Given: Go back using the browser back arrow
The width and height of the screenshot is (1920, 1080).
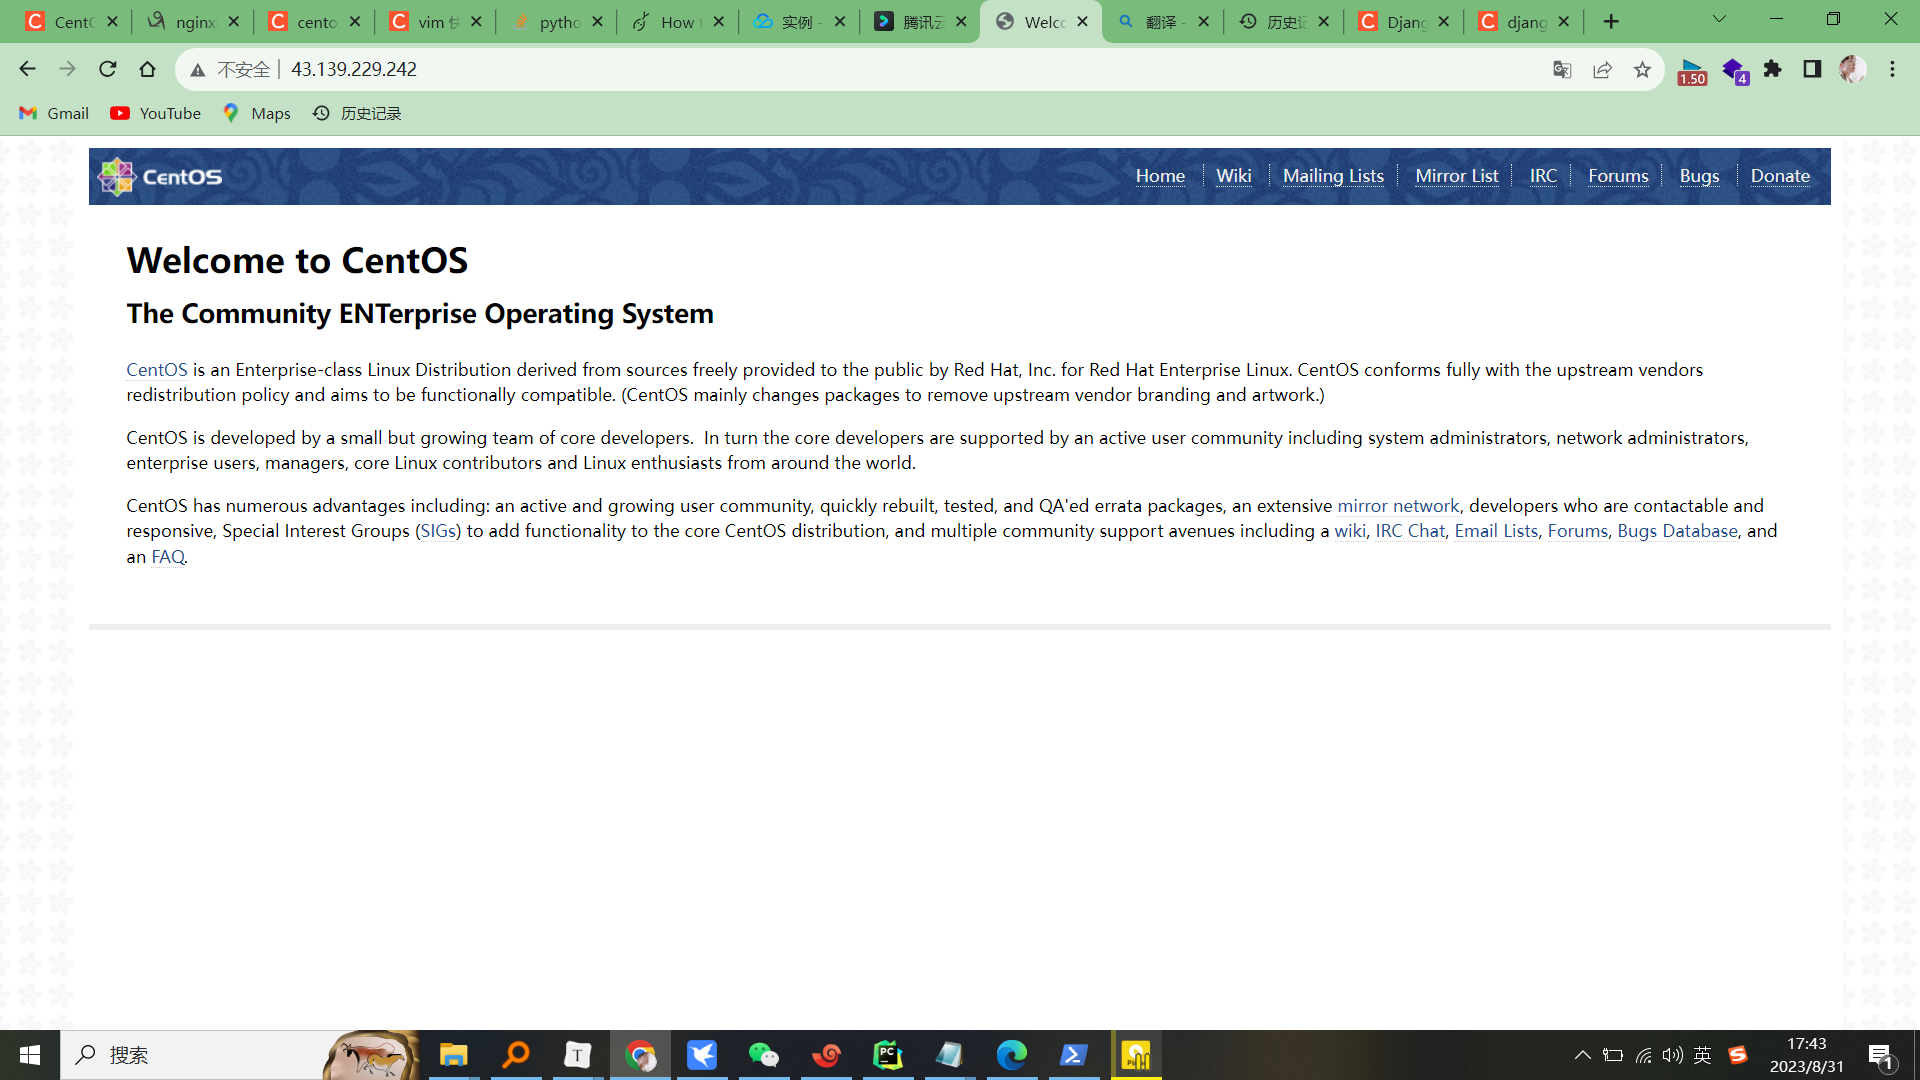Looking at the screenshot, I should [27, 69].
